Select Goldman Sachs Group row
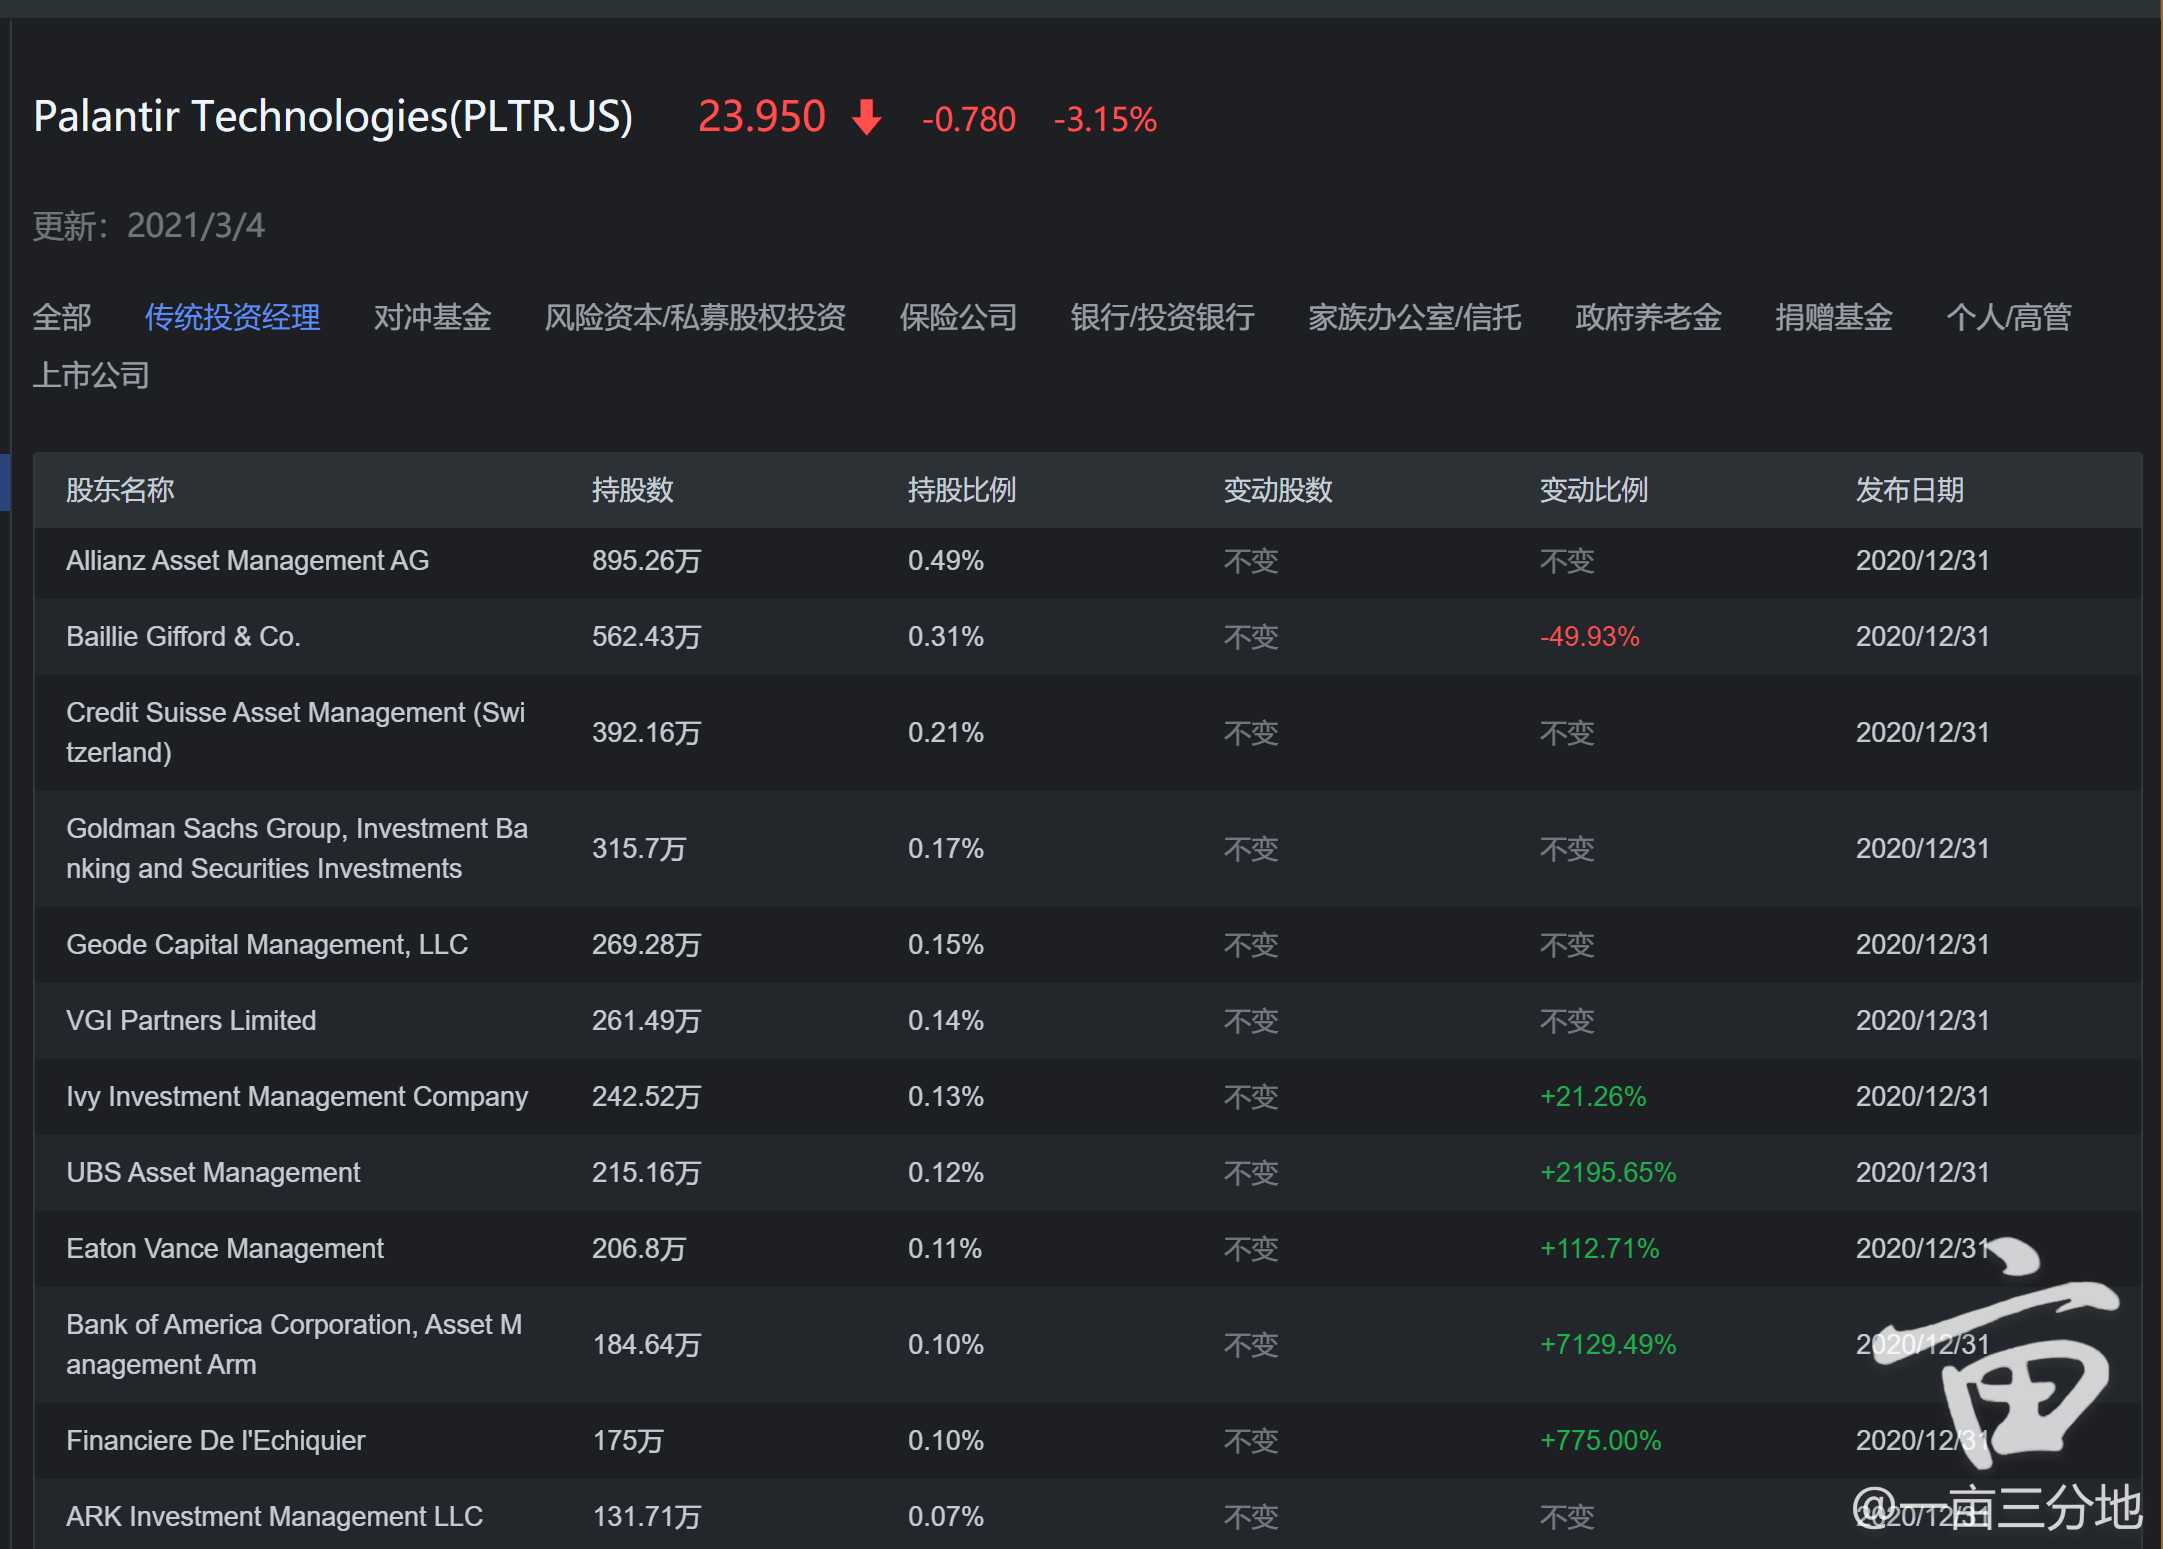This screenshot has height=1549, width=2163. click(x=1088, y=849)
